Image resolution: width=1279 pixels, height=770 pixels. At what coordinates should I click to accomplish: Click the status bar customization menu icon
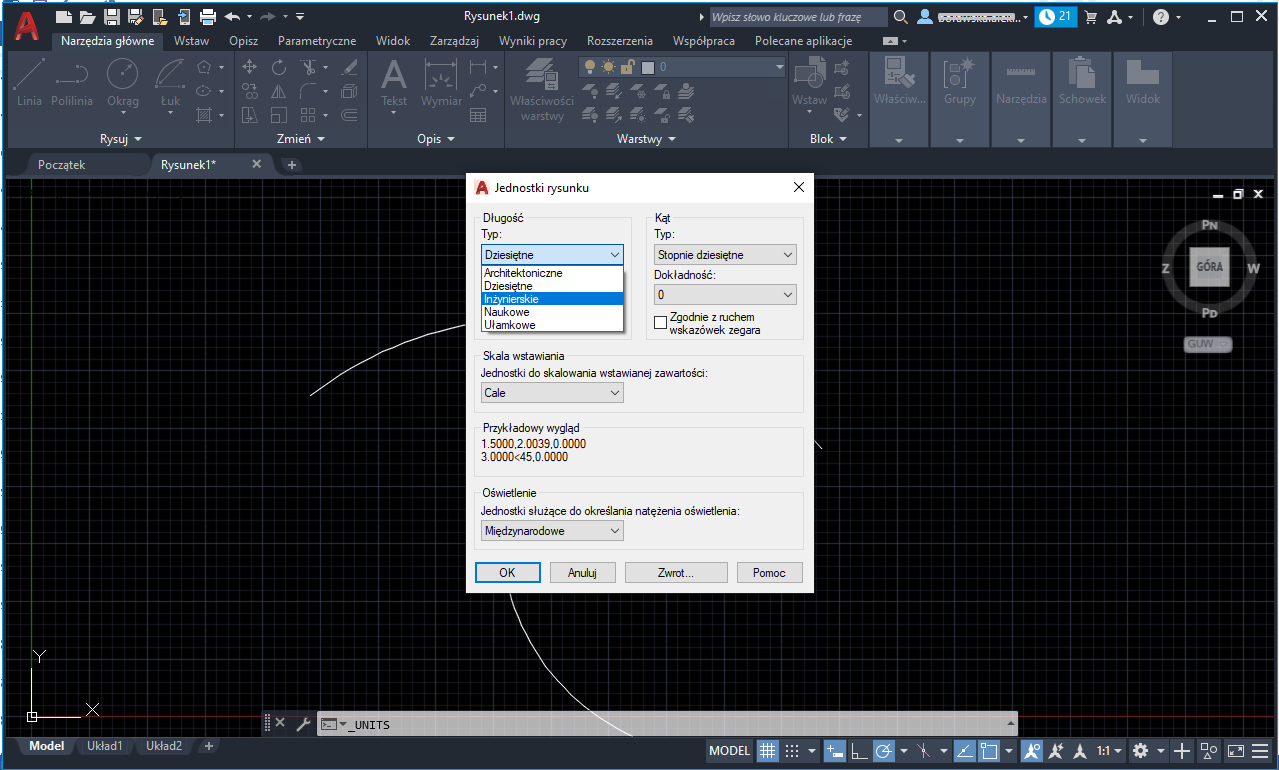coord(1262,750)
